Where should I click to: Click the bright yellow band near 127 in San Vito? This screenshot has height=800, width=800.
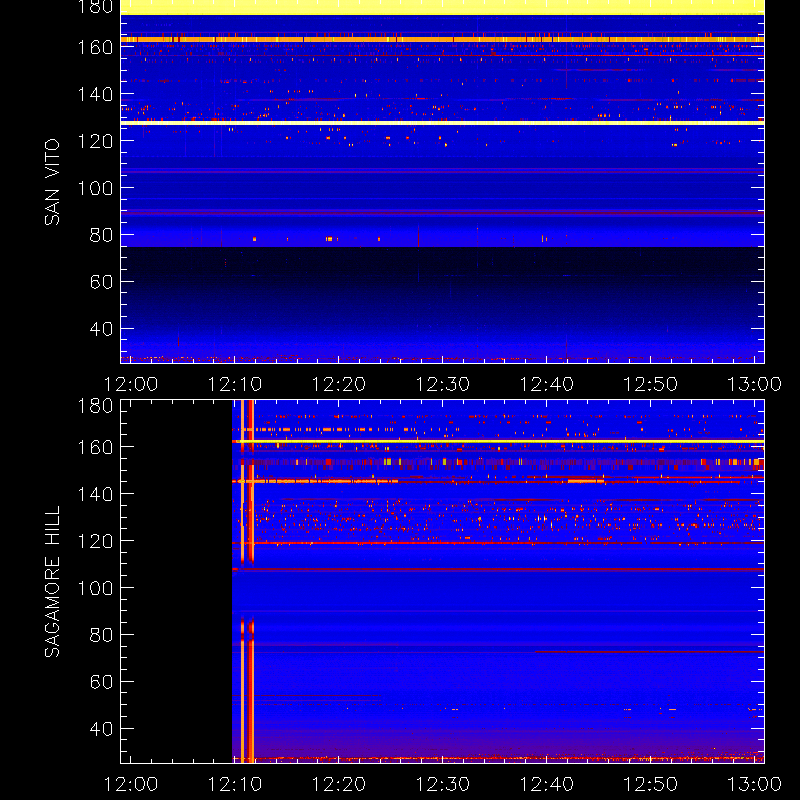click(442, 123)
